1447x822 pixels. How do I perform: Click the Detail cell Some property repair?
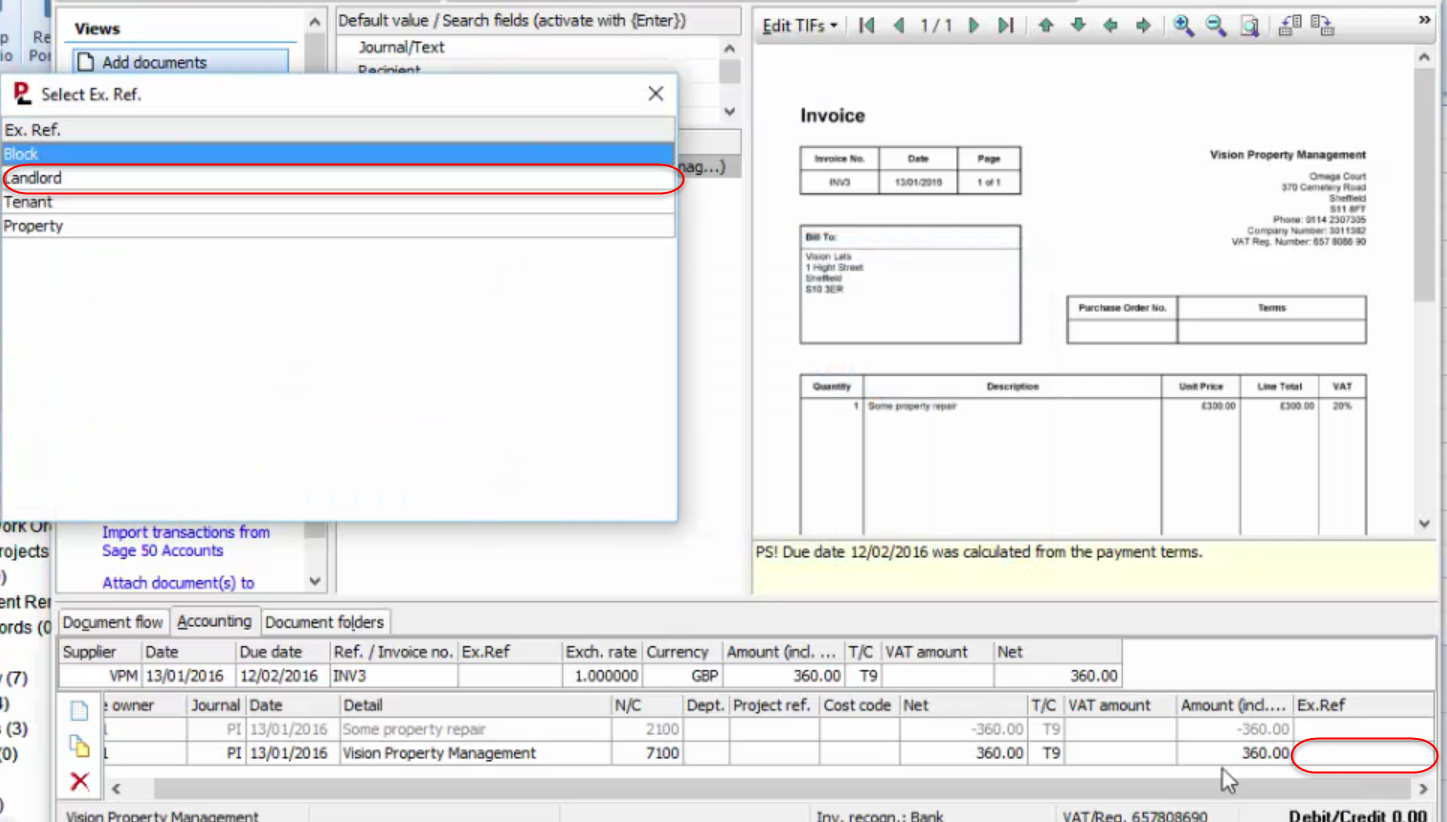tap(476, 729)
